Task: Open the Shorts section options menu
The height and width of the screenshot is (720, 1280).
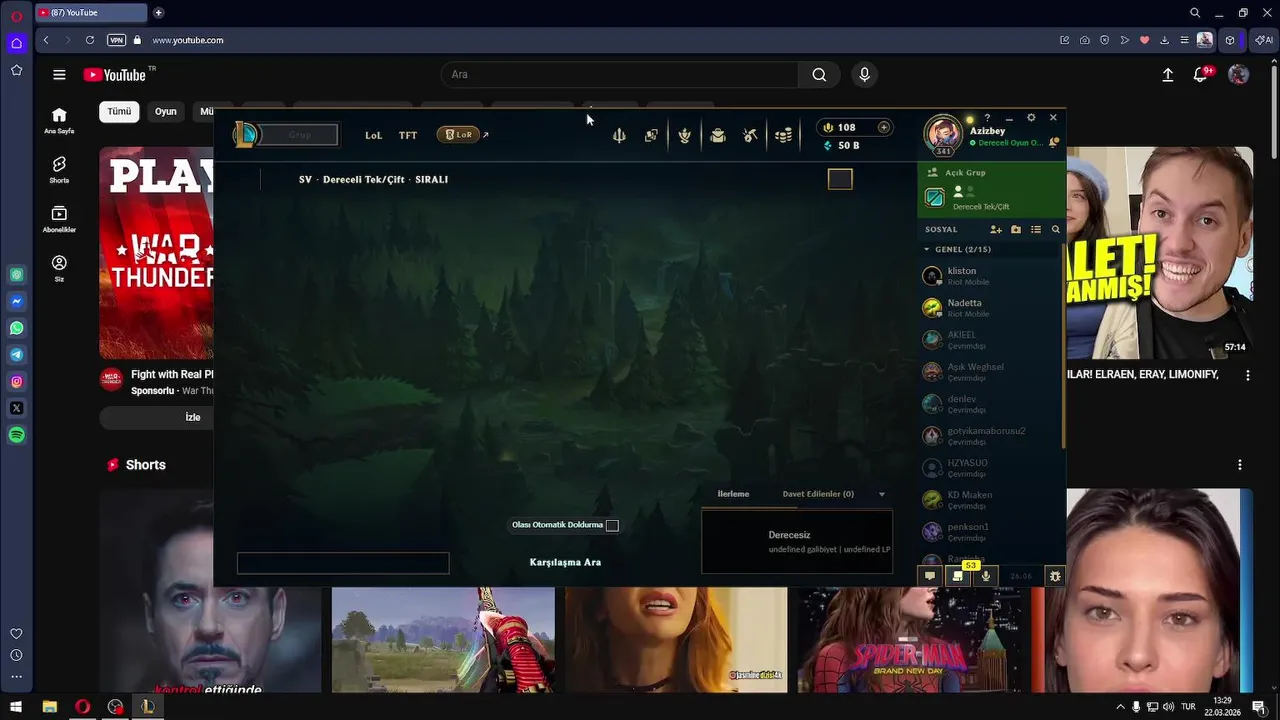Action: (1240, 465)
